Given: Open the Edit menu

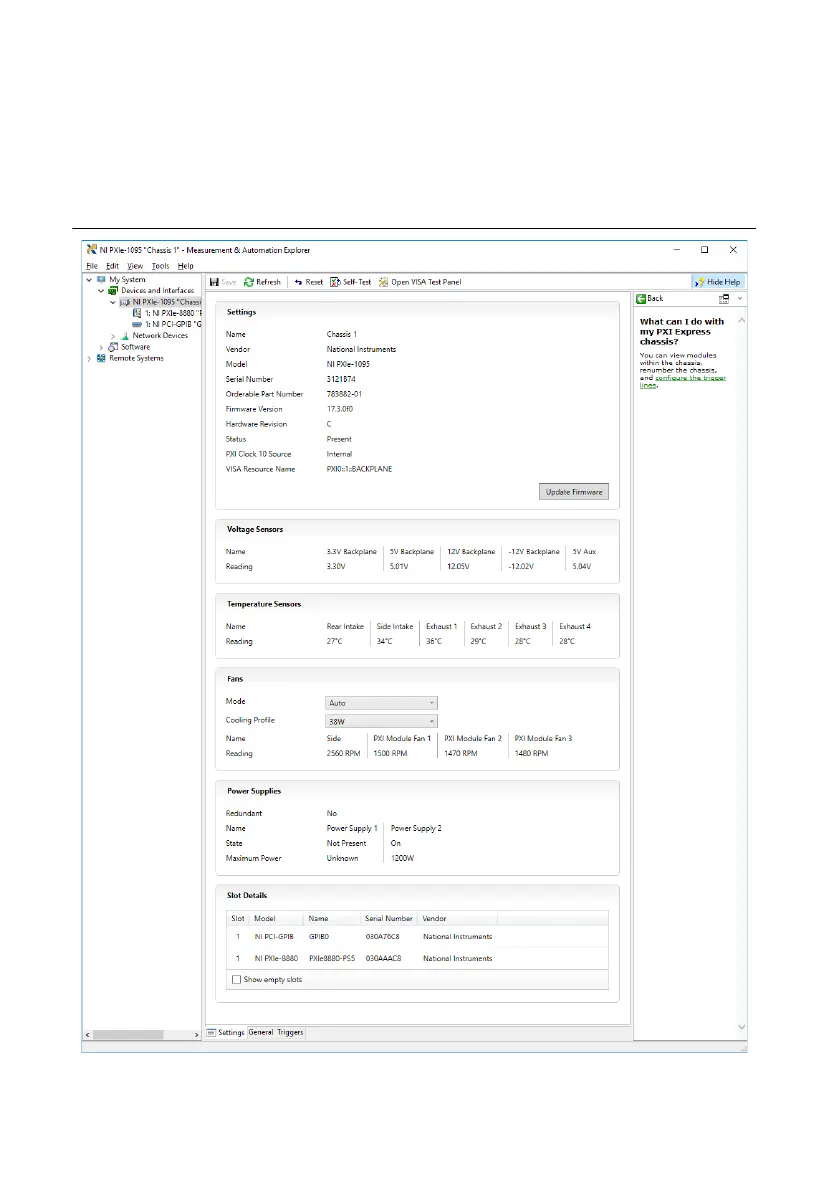Looking at the screenshot, I should (112, 266).
